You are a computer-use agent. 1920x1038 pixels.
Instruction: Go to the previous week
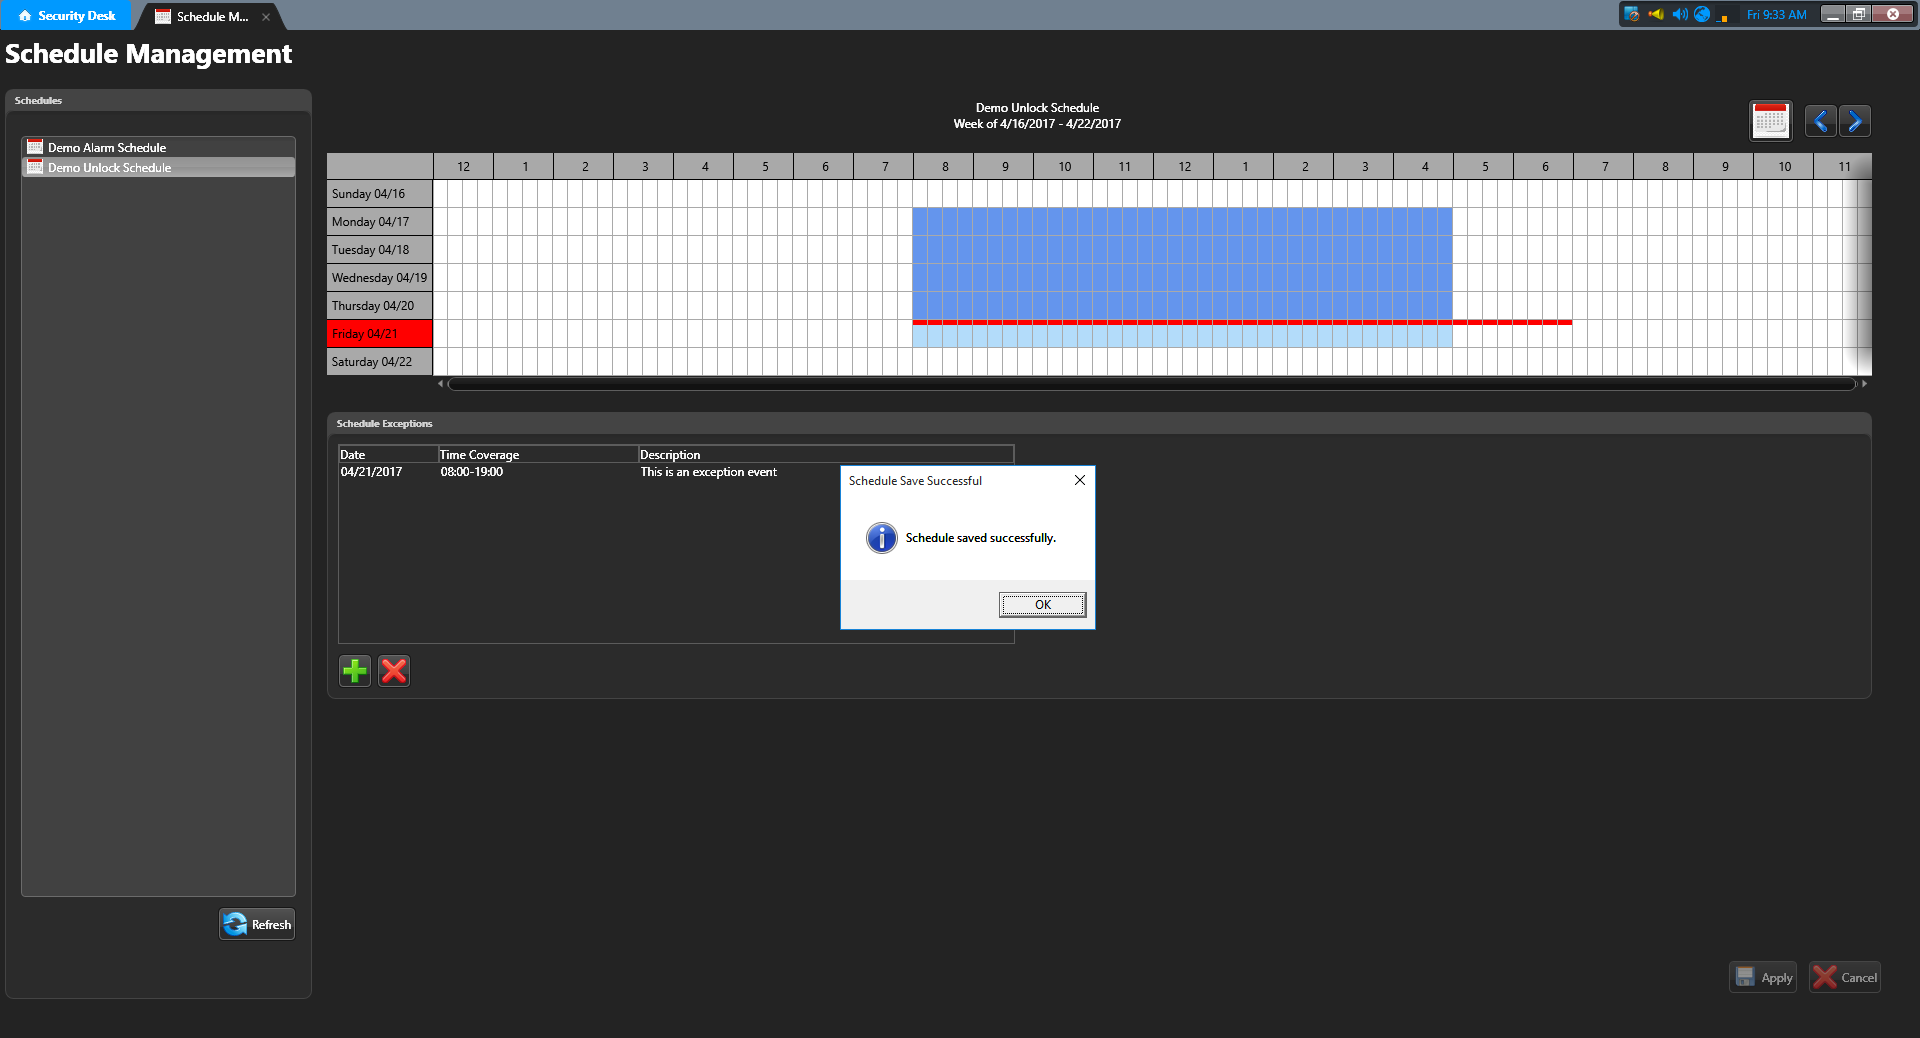click(x=1820, y=121)
